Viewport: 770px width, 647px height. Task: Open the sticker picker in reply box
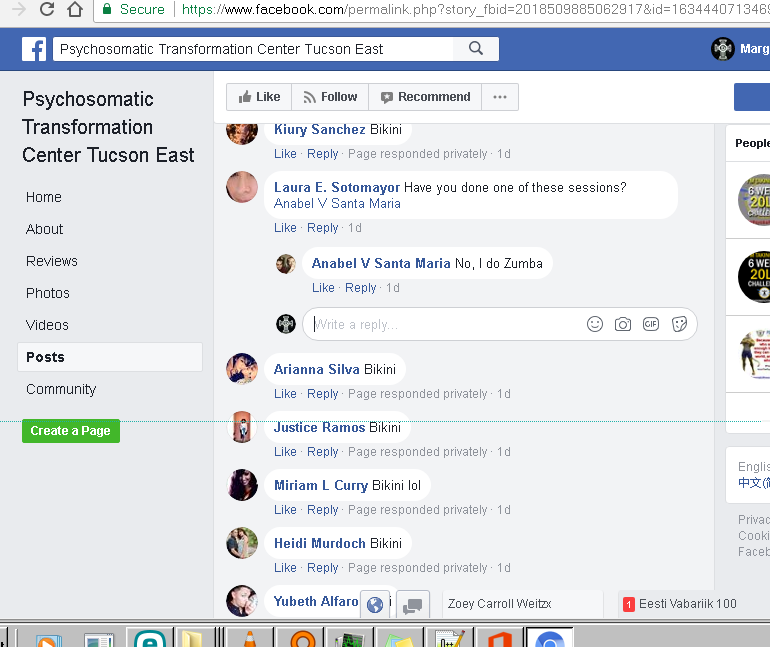pyautogui.click(x=679, y=324)
